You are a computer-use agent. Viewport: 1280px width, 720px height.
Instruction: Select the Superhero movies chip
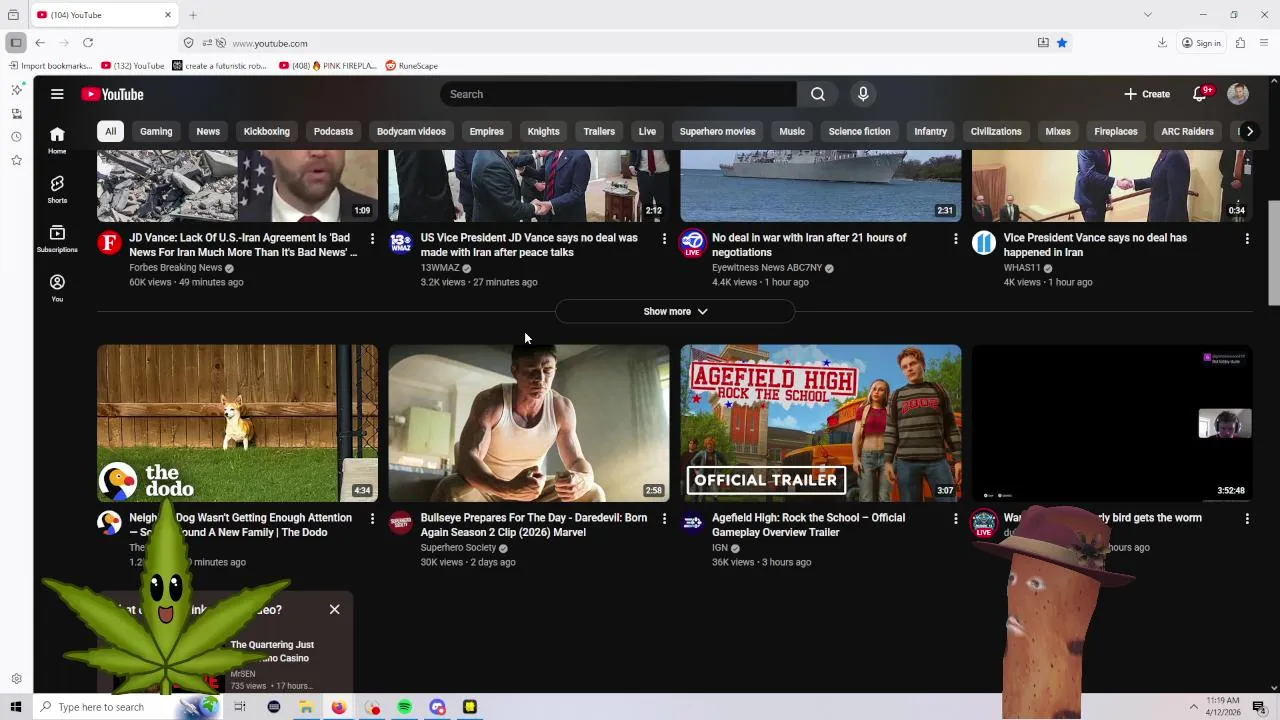click(717, 131)
